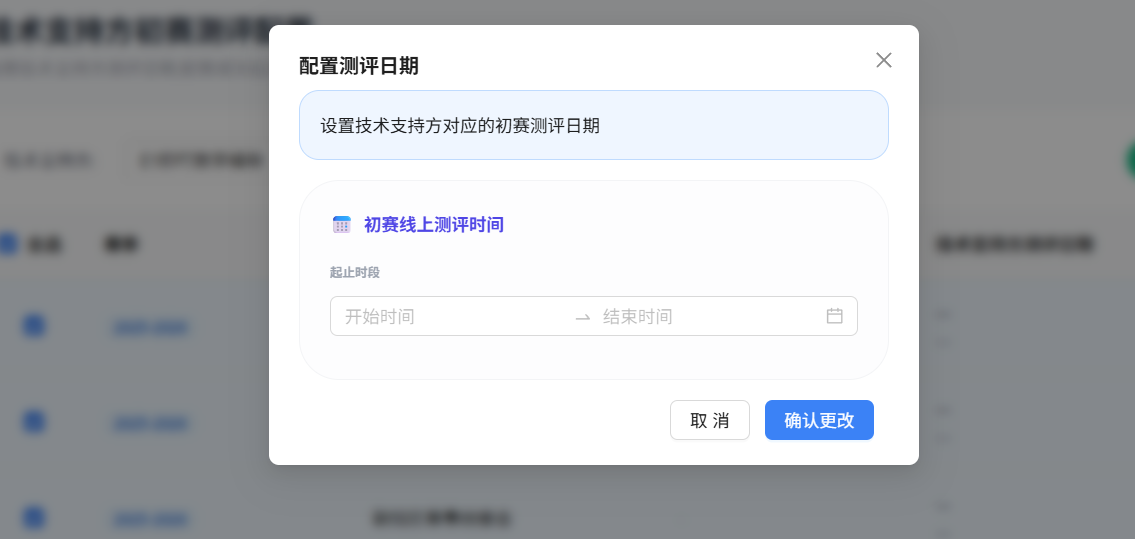Close the 配置测评日期 dialog
Screen dimensions: 1135x539
(x=883, y=60)
